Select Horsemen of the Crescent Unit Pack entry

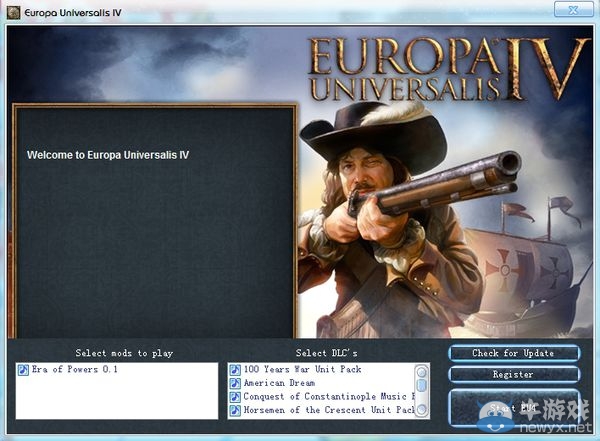pyautogui.click(x=329, y=410)
